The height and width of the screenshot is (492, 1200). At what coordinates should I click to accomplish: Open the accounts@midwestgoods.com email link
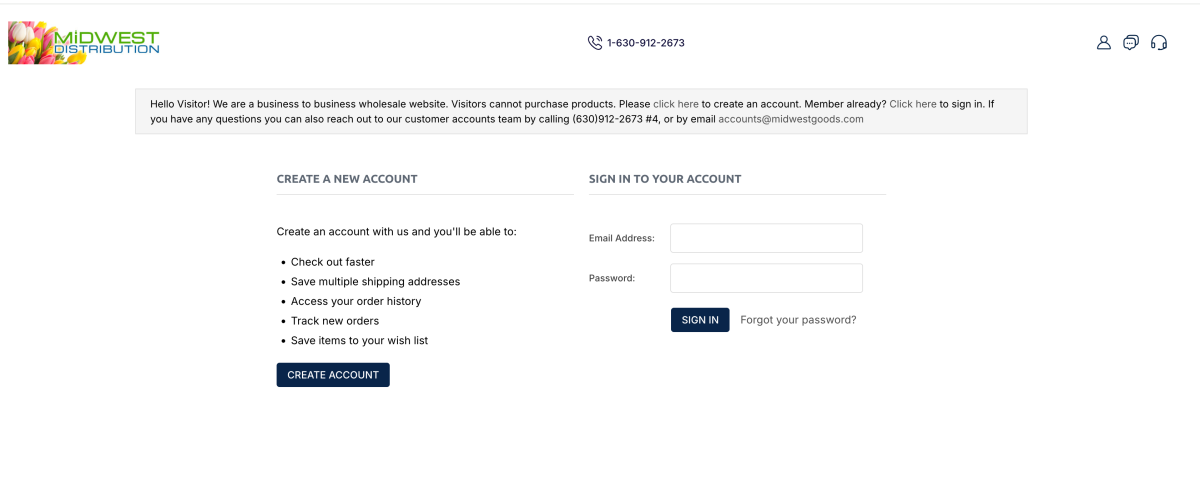pyautogui.click(x=790, y=119)
